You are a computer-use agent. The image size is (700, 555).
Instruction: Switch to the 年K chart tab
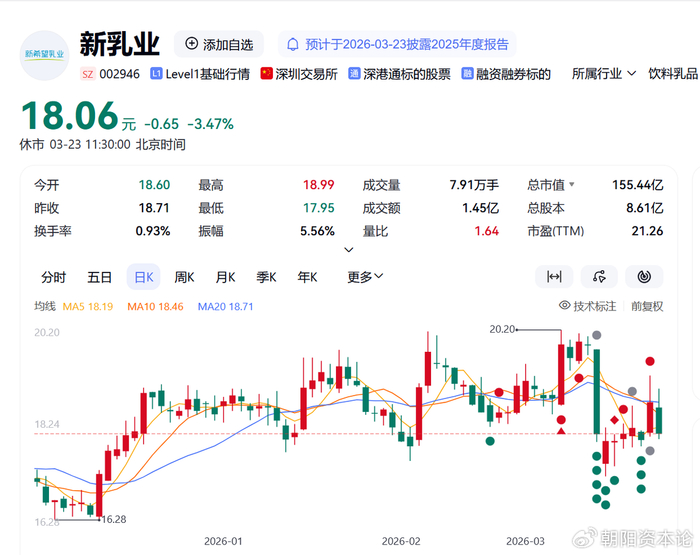pyautogui.click(x=308, y=277)
